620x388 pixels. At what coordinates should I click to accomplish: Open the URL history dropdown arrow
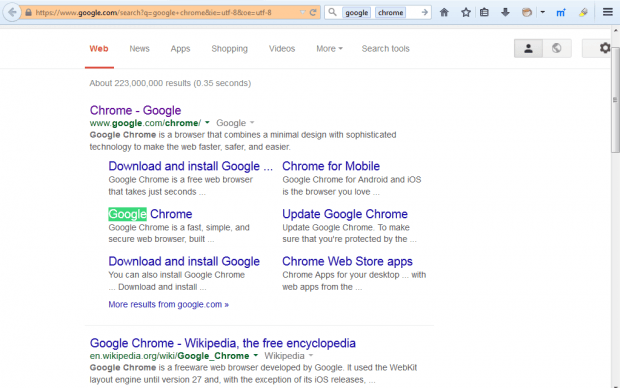[x=303, y=13]
